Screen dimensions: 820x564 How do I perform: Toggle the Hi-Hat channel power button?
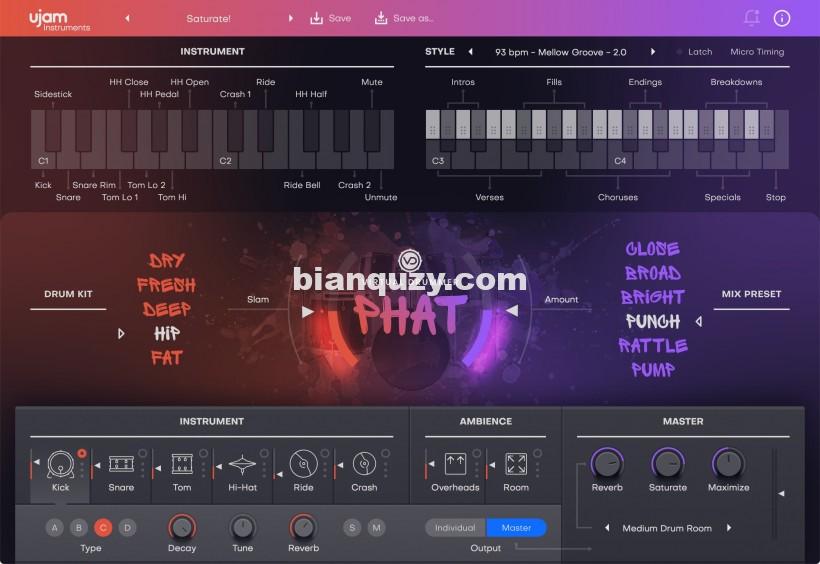point(264,454)
